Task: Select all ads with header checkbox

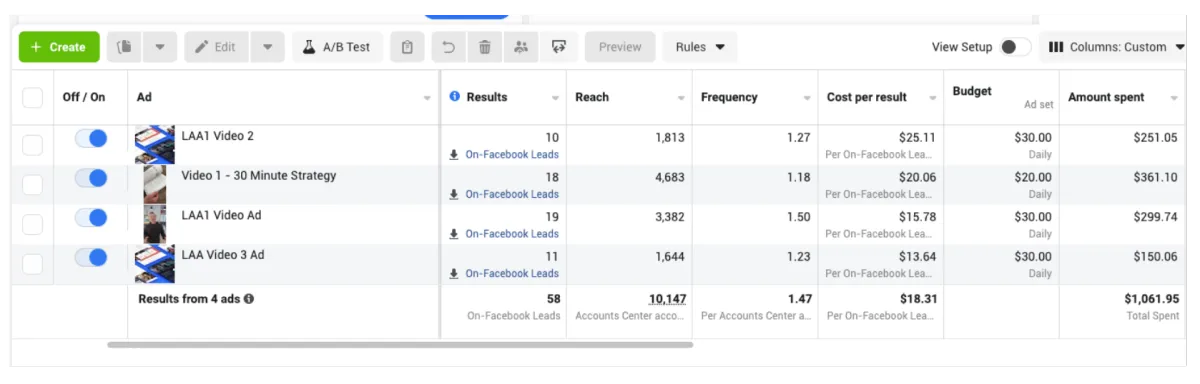Action: click(33, 97)
